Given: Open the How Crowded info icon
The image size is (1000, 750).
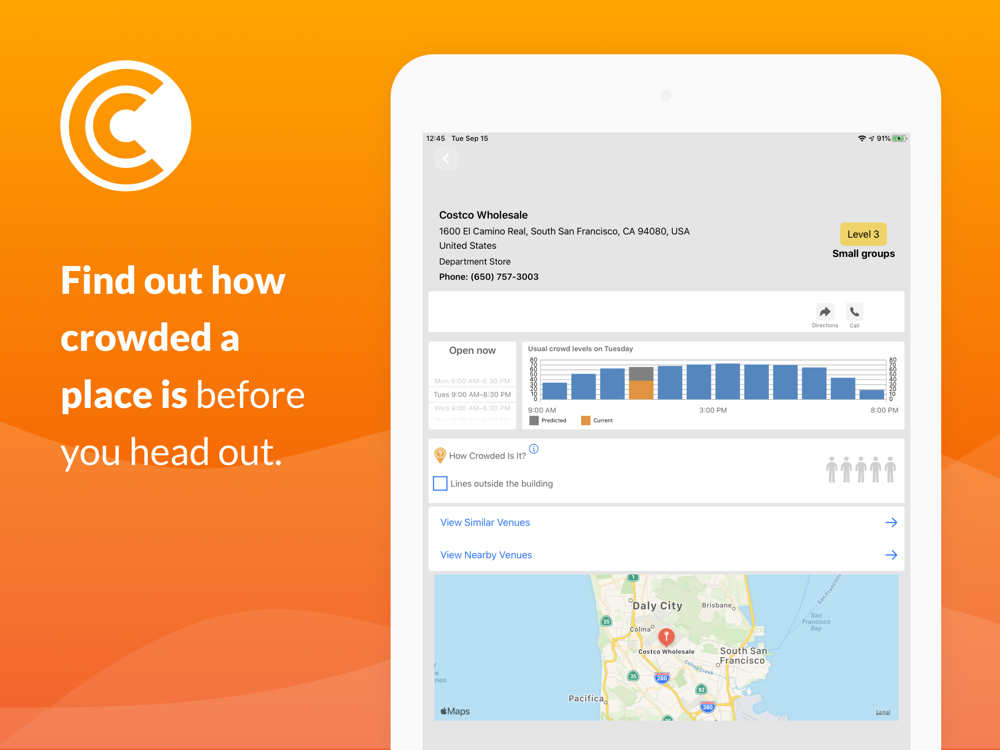Looking at the screenshot, I should (x=534, y=449).
